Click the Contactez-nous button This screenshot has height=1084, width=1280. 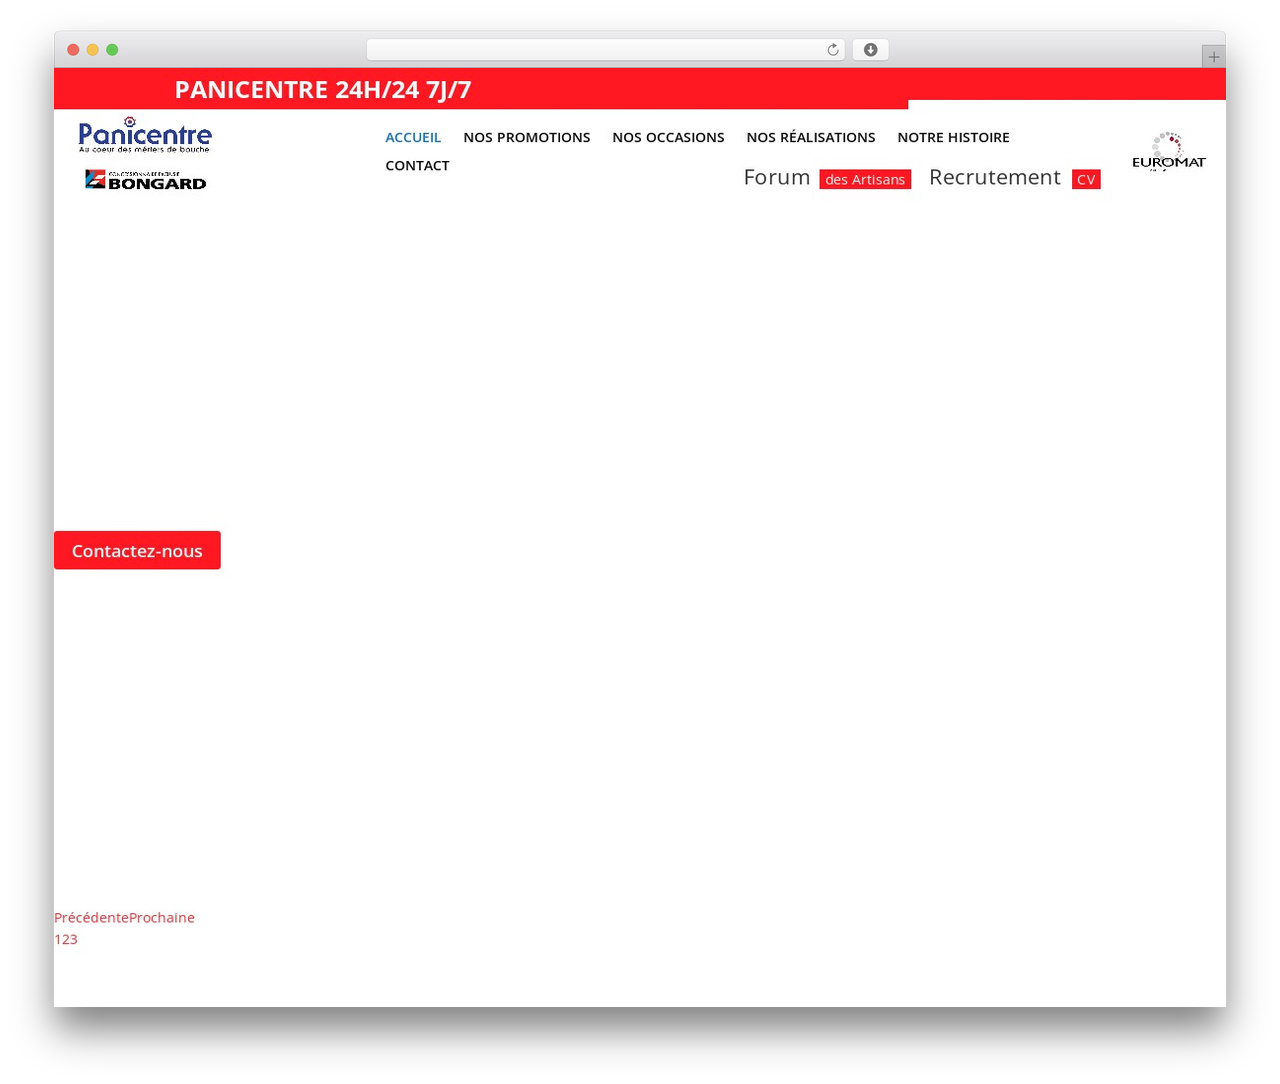137,550
